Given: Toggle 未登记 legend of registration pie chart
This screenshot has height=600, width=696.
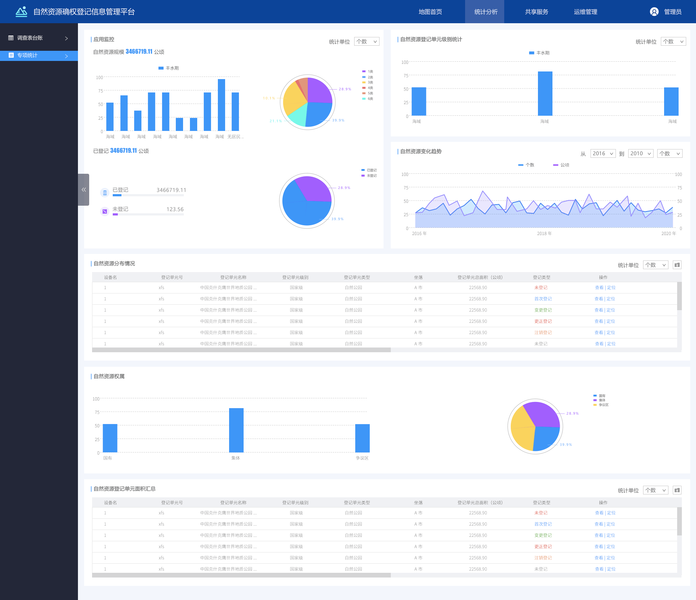Looking at the screenshot, I should pos(369,176).
